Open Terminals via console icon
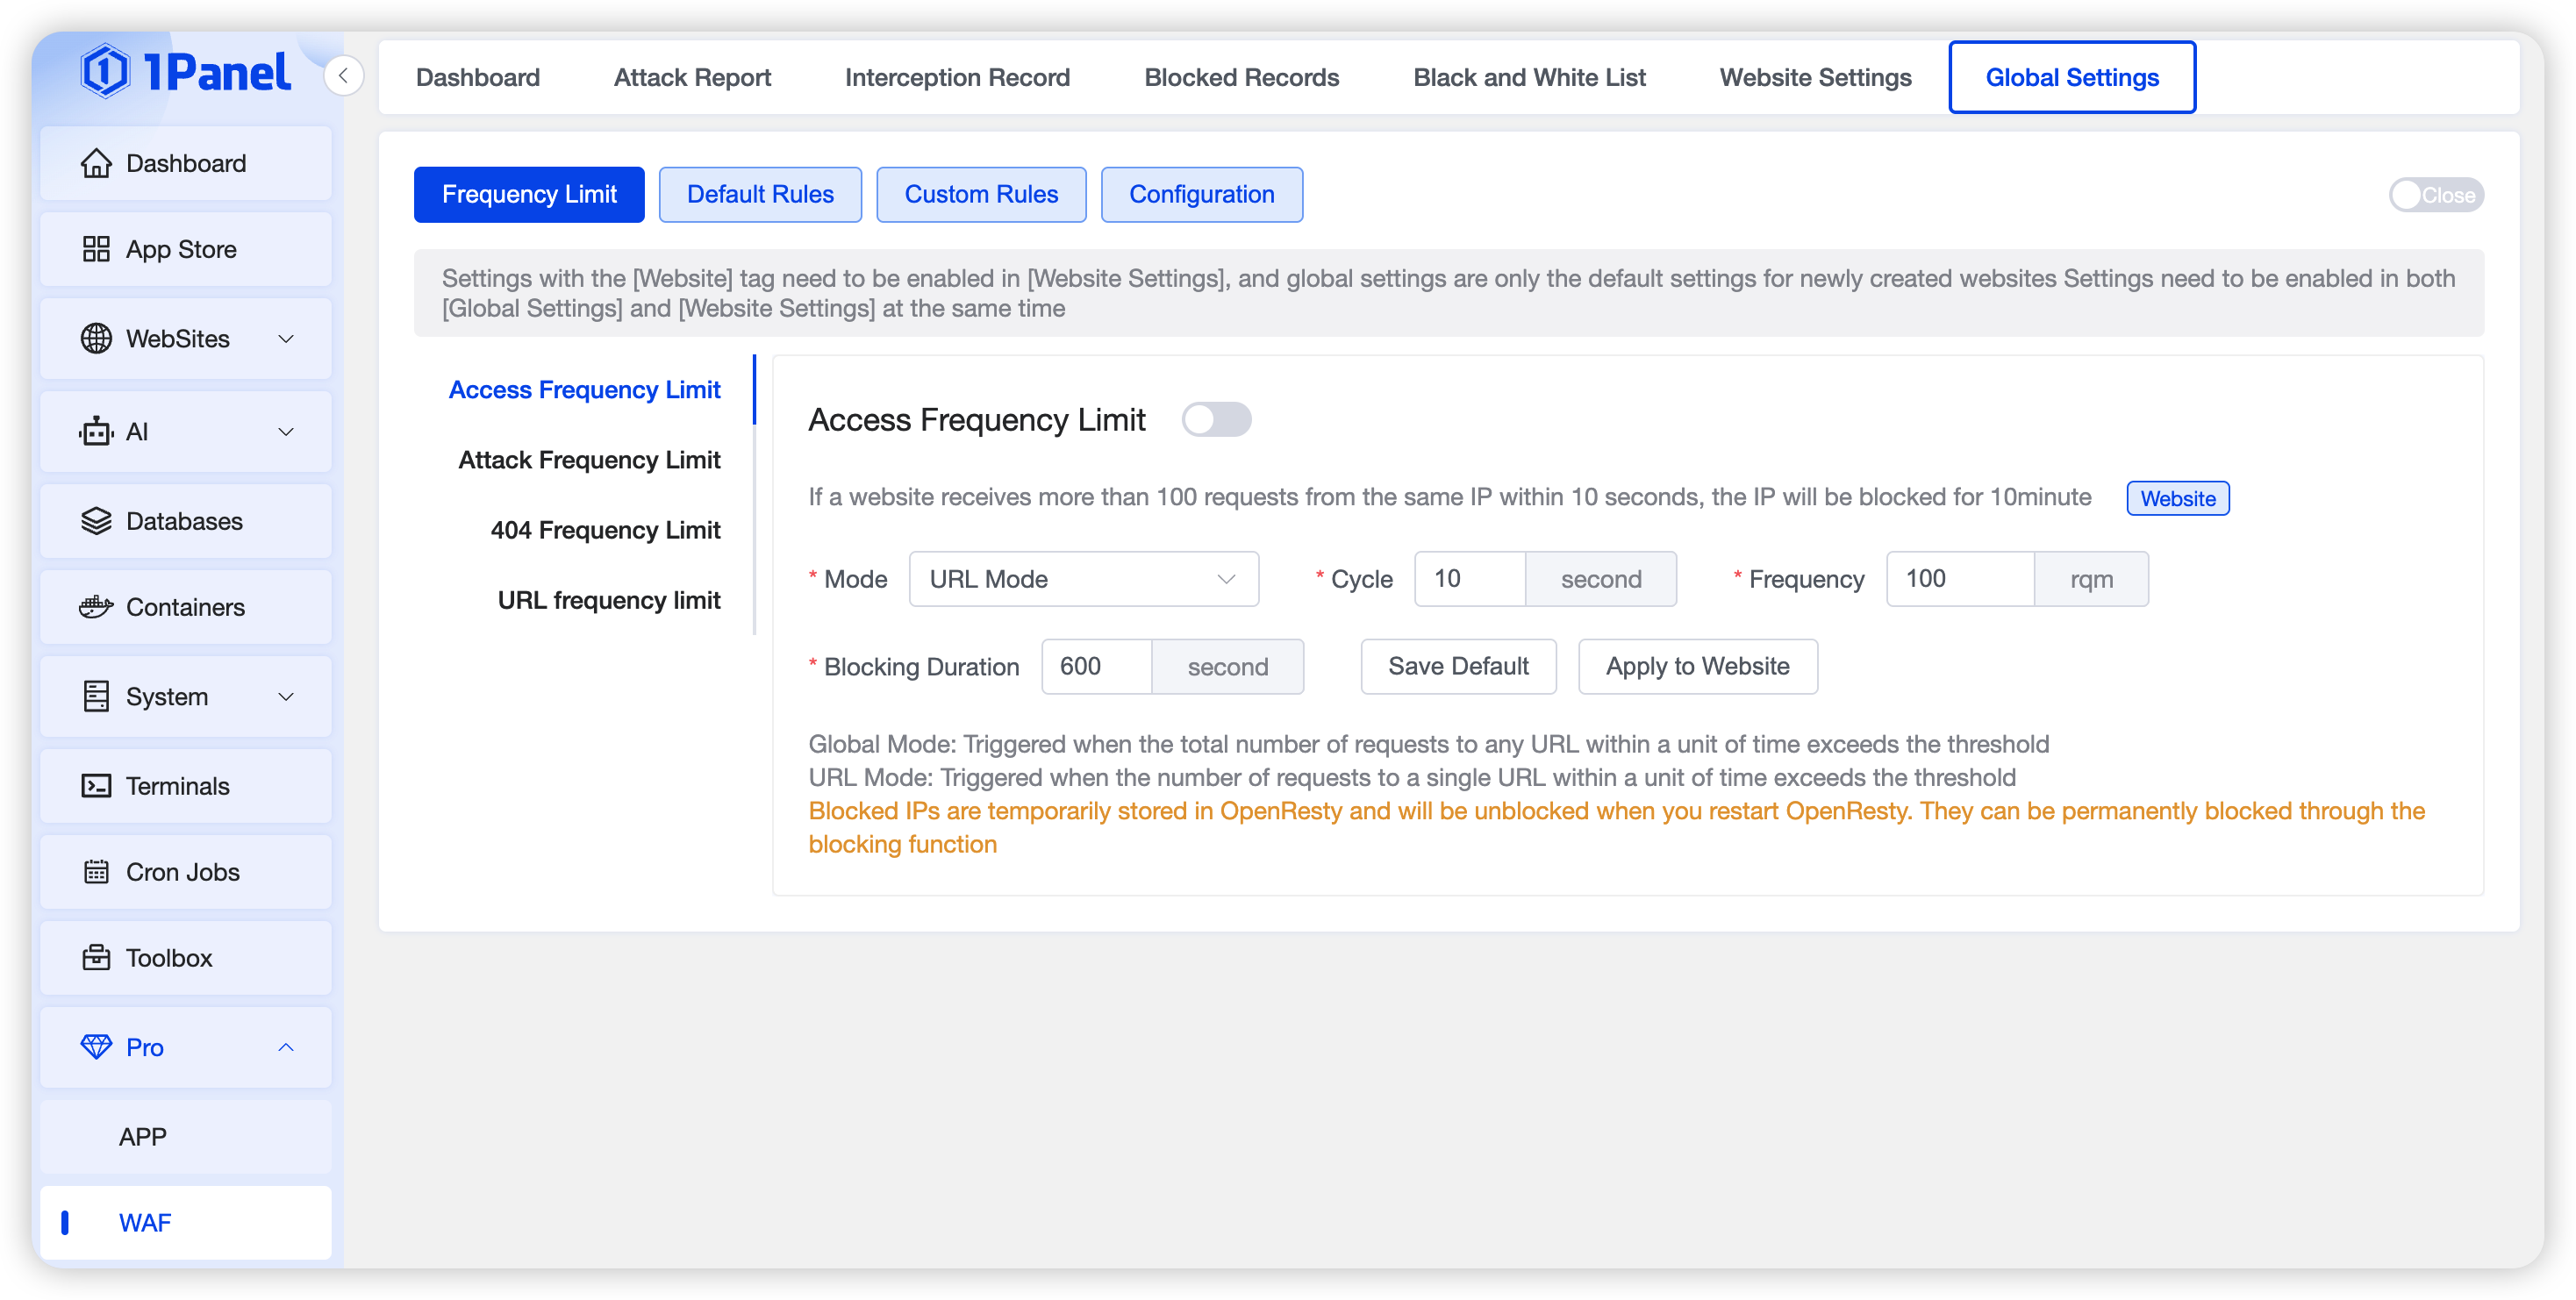Image resolution: width=2576 pixels, height=1300 pixels. [x=96, y=786]
